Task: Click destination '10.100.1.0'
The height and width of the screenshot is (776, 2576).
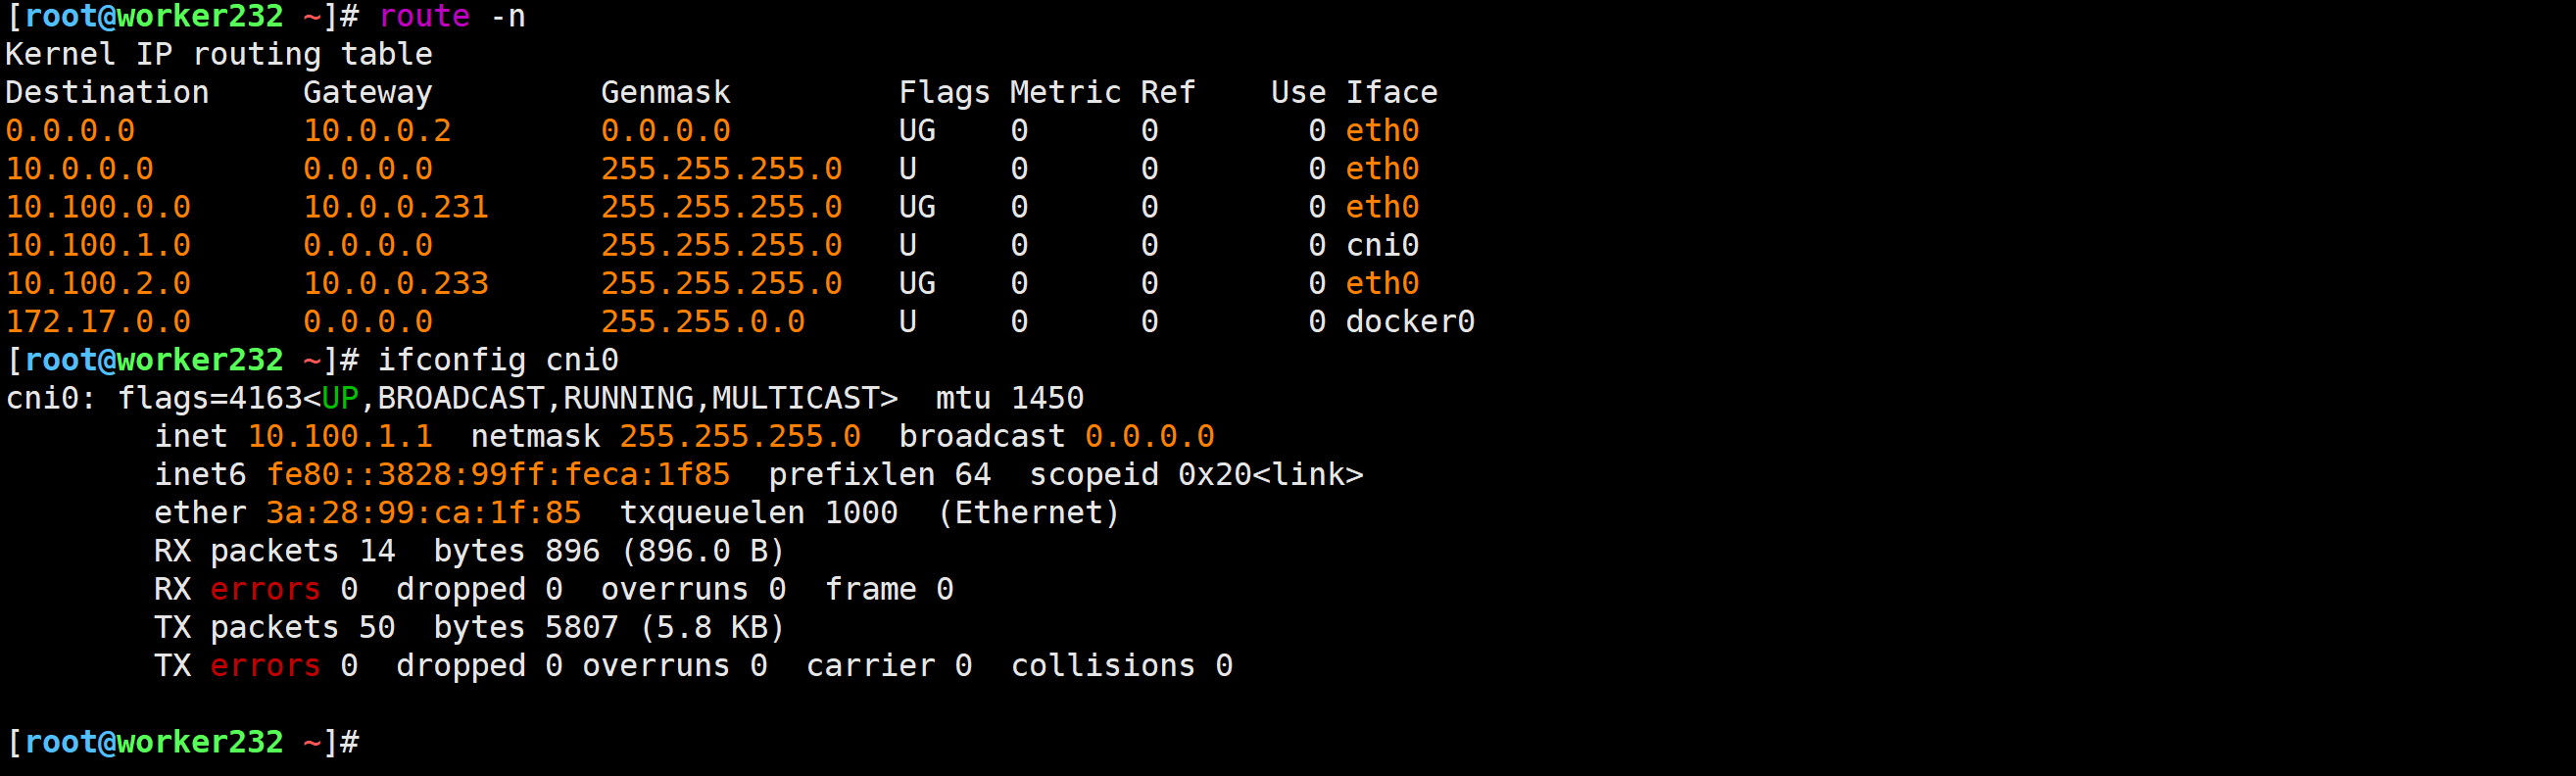Action: (98, 245)
